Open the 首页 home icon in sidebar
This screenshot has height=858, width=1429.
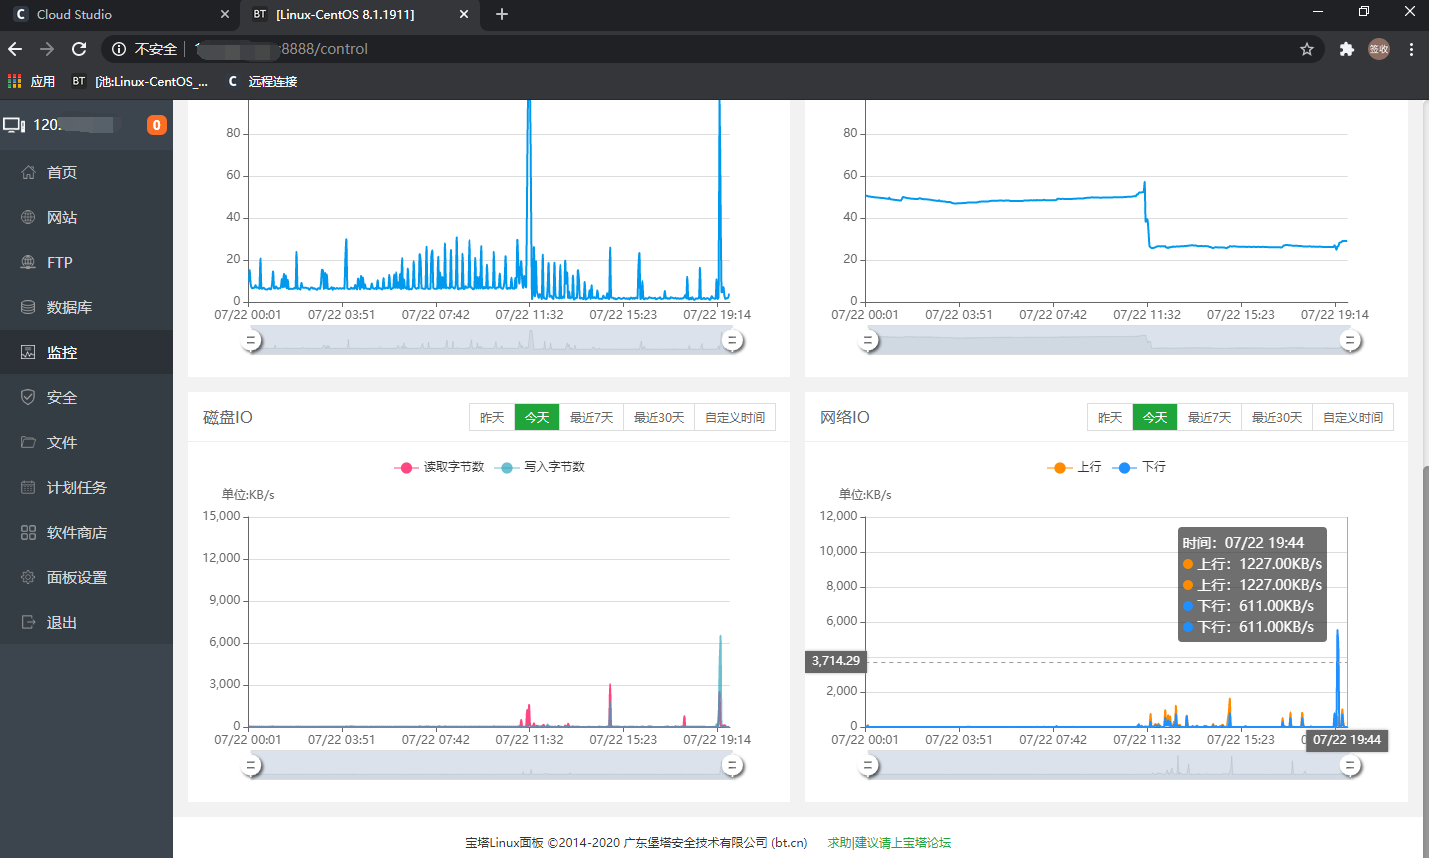coord(28,172)
